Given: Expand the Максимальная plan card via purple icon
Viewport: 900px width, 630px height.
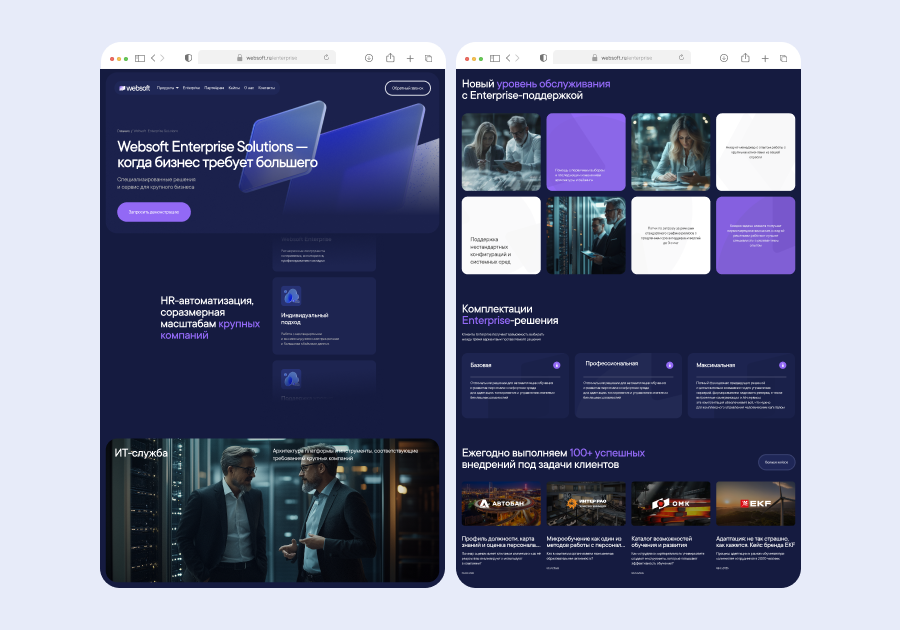Looking at the screenshot, I should (783, 365).
